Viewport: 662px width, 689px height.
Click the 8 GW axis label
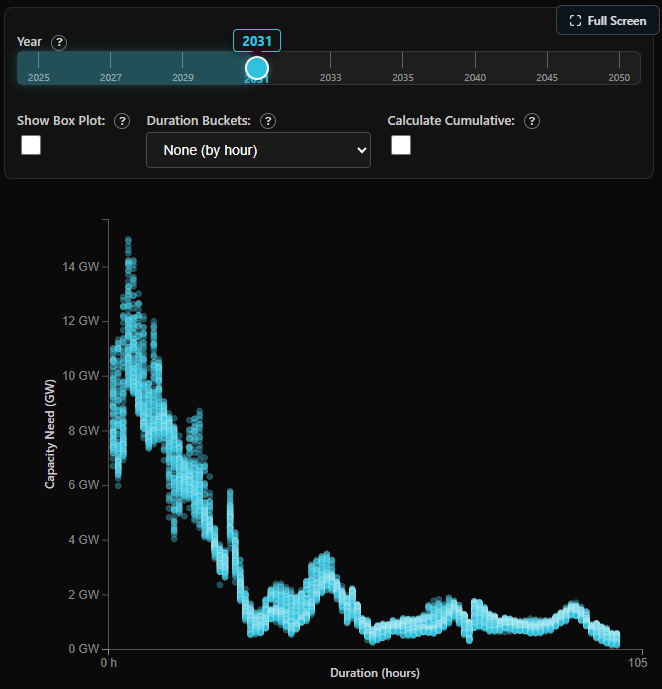[x=83, y=430]
